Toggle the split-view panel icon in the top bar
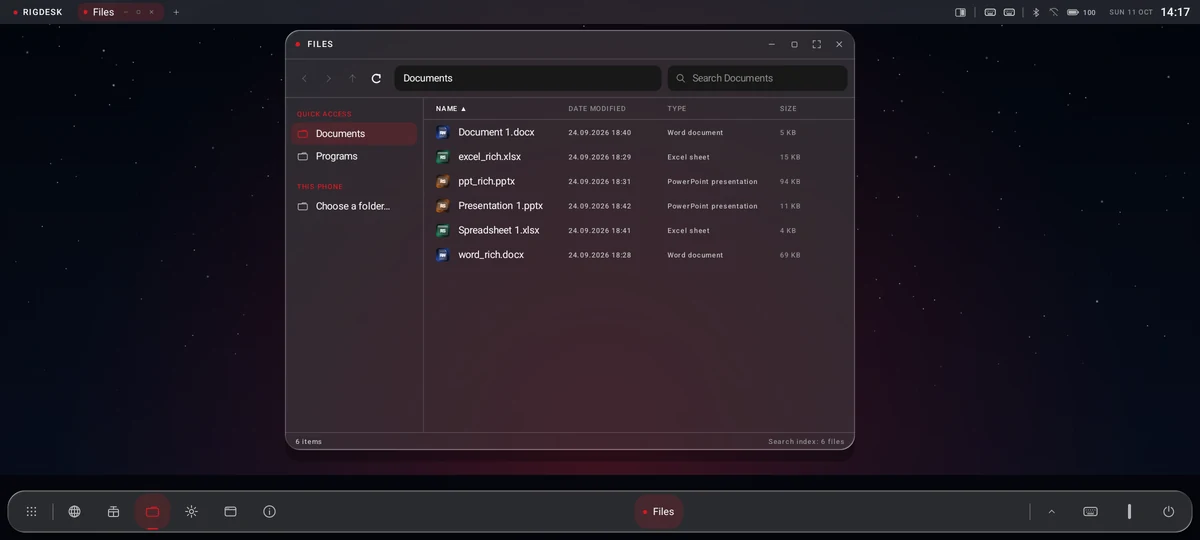 point(960,12)
